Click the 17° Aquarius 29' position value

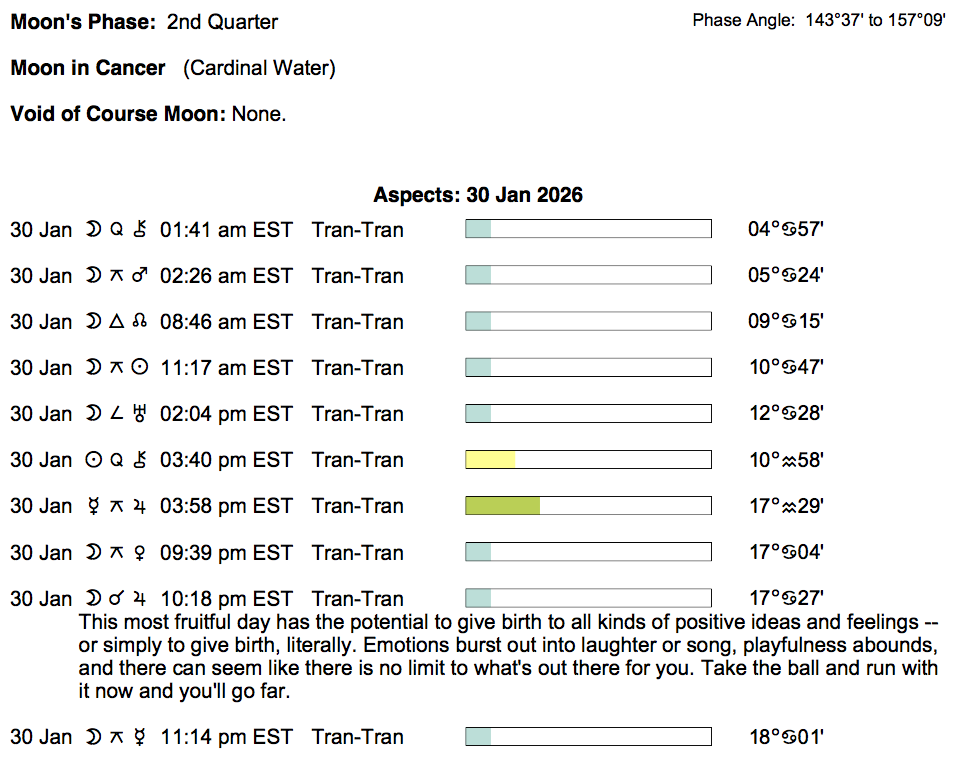(786, 506)
